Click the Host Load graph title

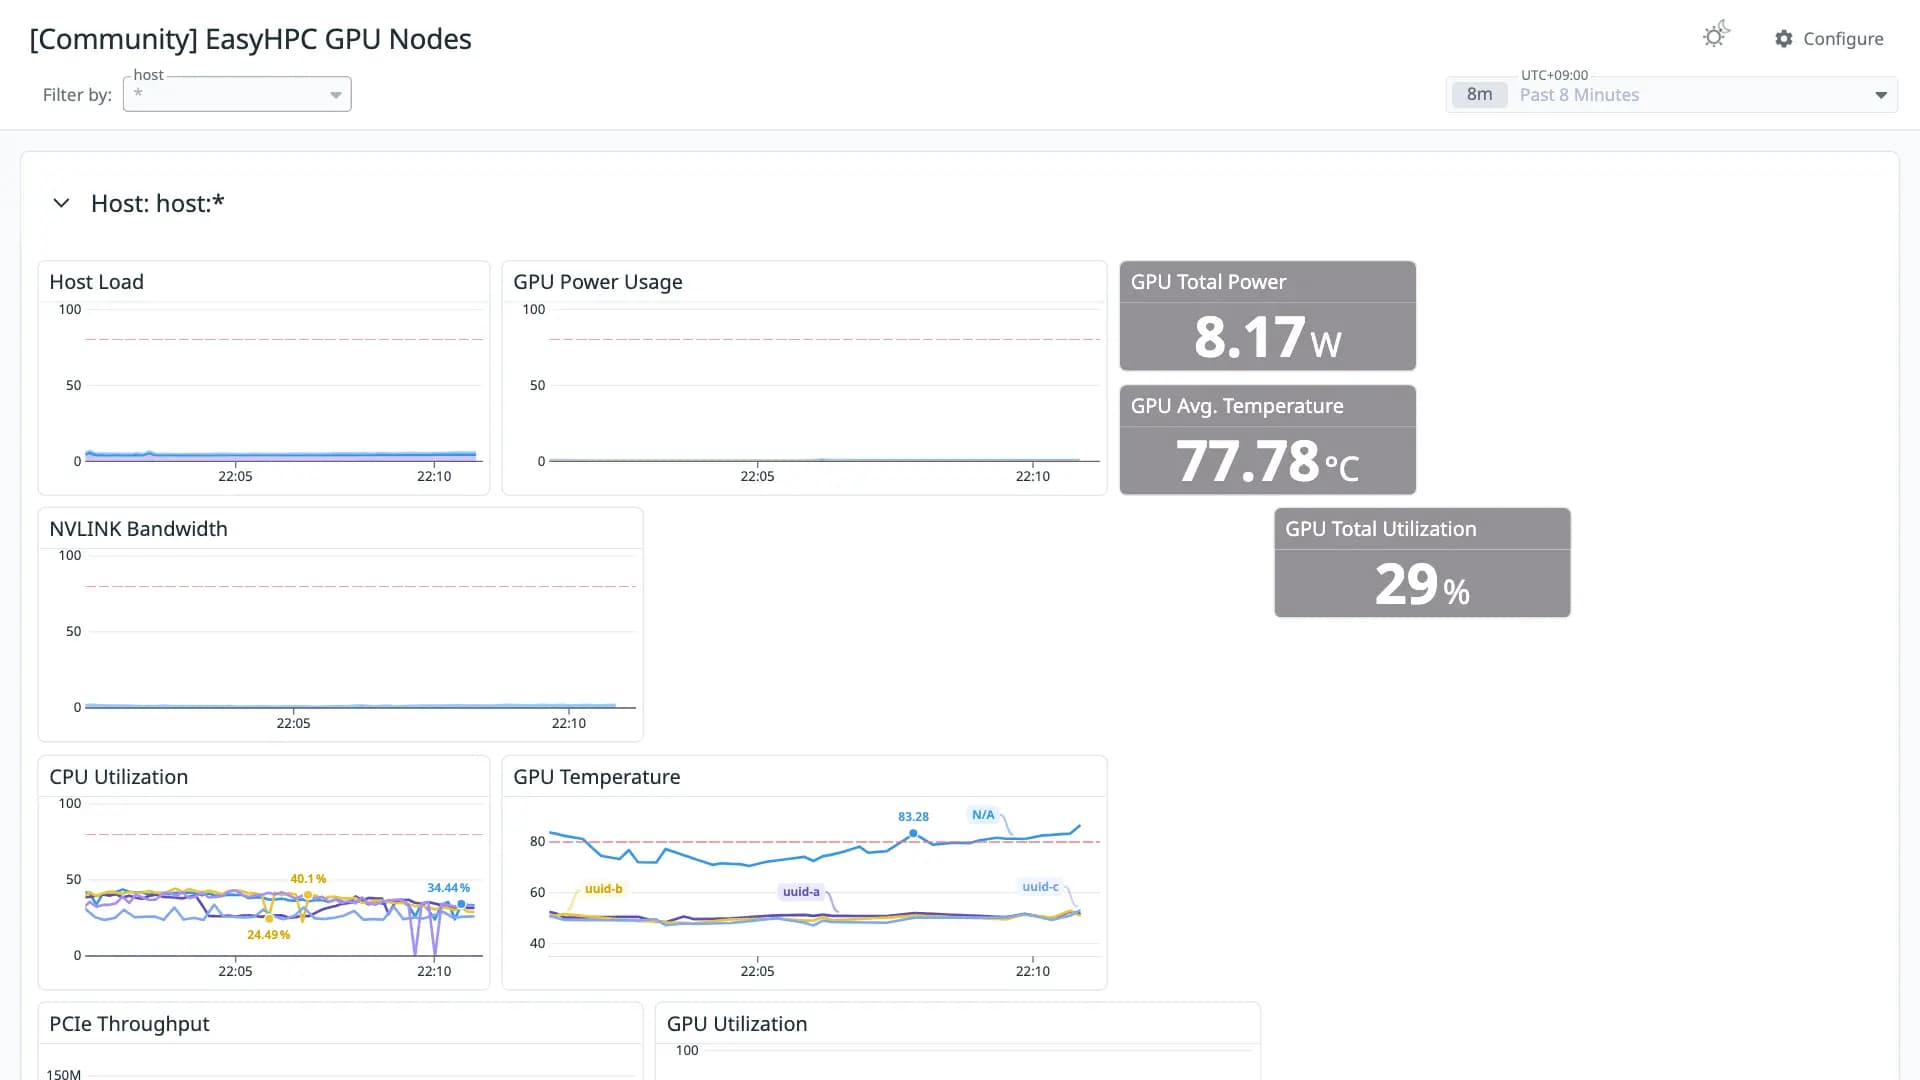96,282
